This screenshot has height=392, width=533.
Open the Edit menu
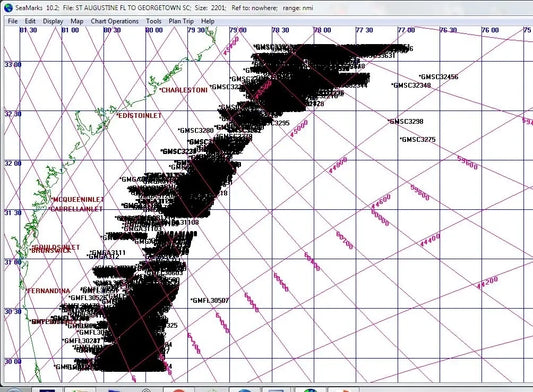(30, 21)
